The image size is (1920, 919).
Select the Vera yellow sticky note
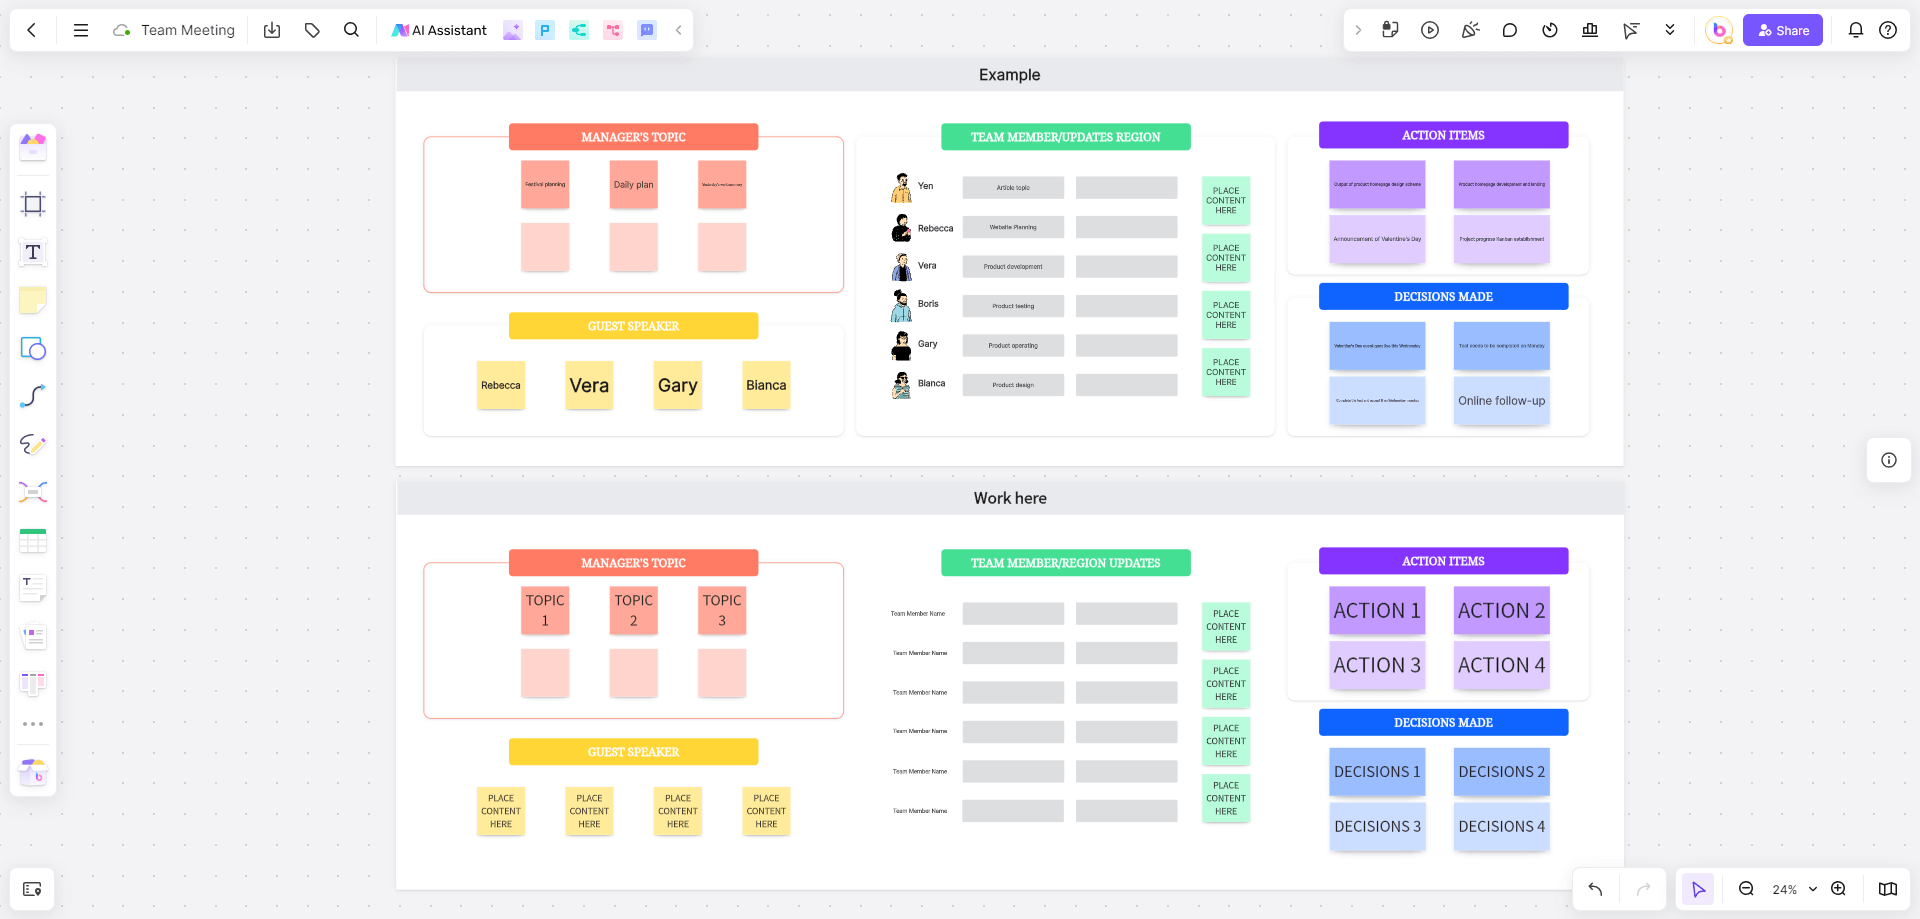click(x=589, y=385)
